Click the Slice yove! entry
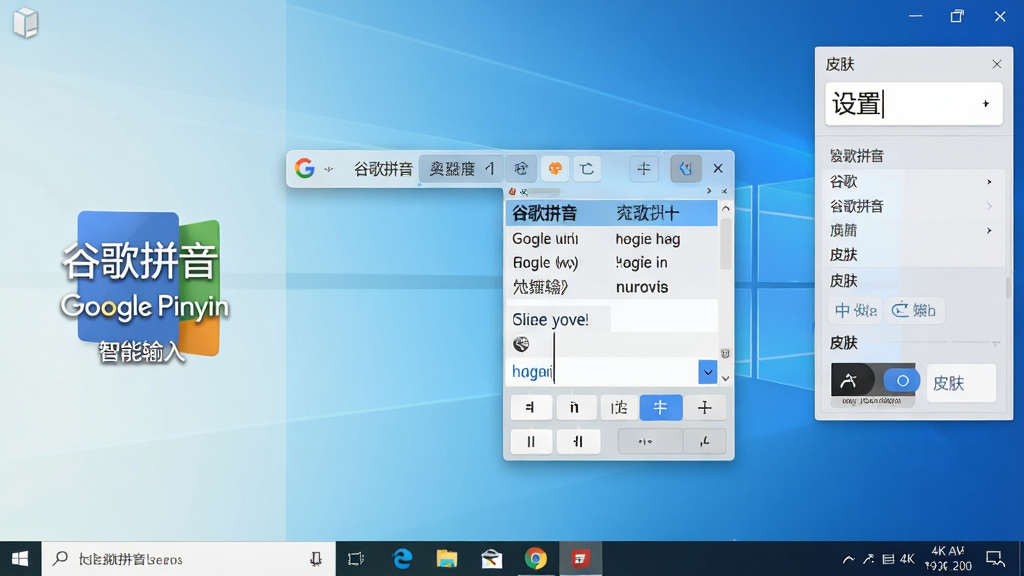 tap(551, 319)
